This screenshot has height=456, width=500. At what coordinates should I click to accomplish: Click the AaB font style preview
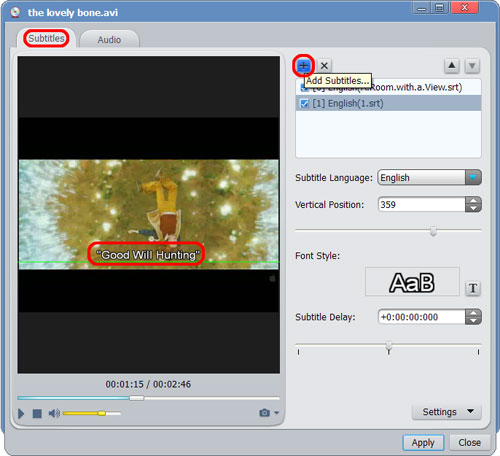point(412,282)
